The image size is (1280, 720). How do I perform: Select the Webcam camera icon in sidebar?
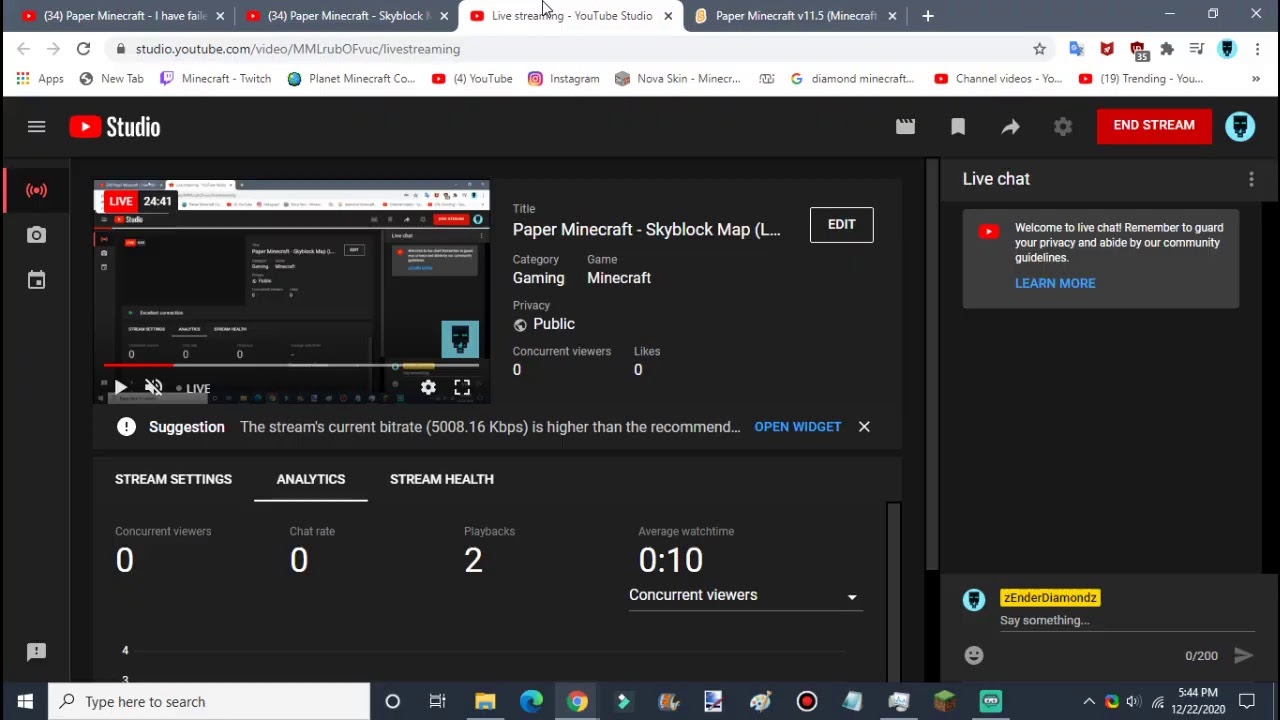tap(36, 235)
